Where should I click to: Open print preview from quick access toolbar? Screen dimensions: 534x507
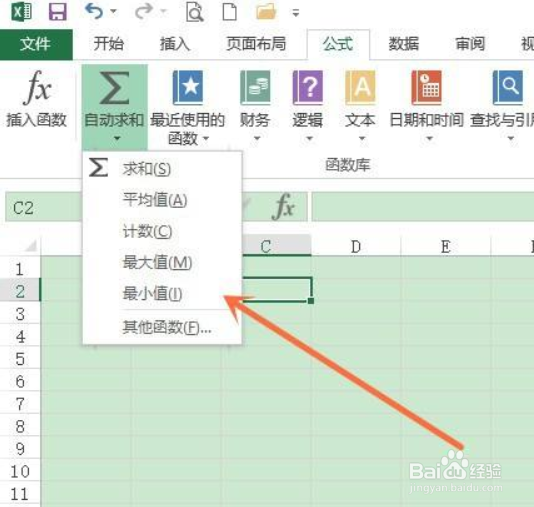pyautogui.click(x=194, y=12)
